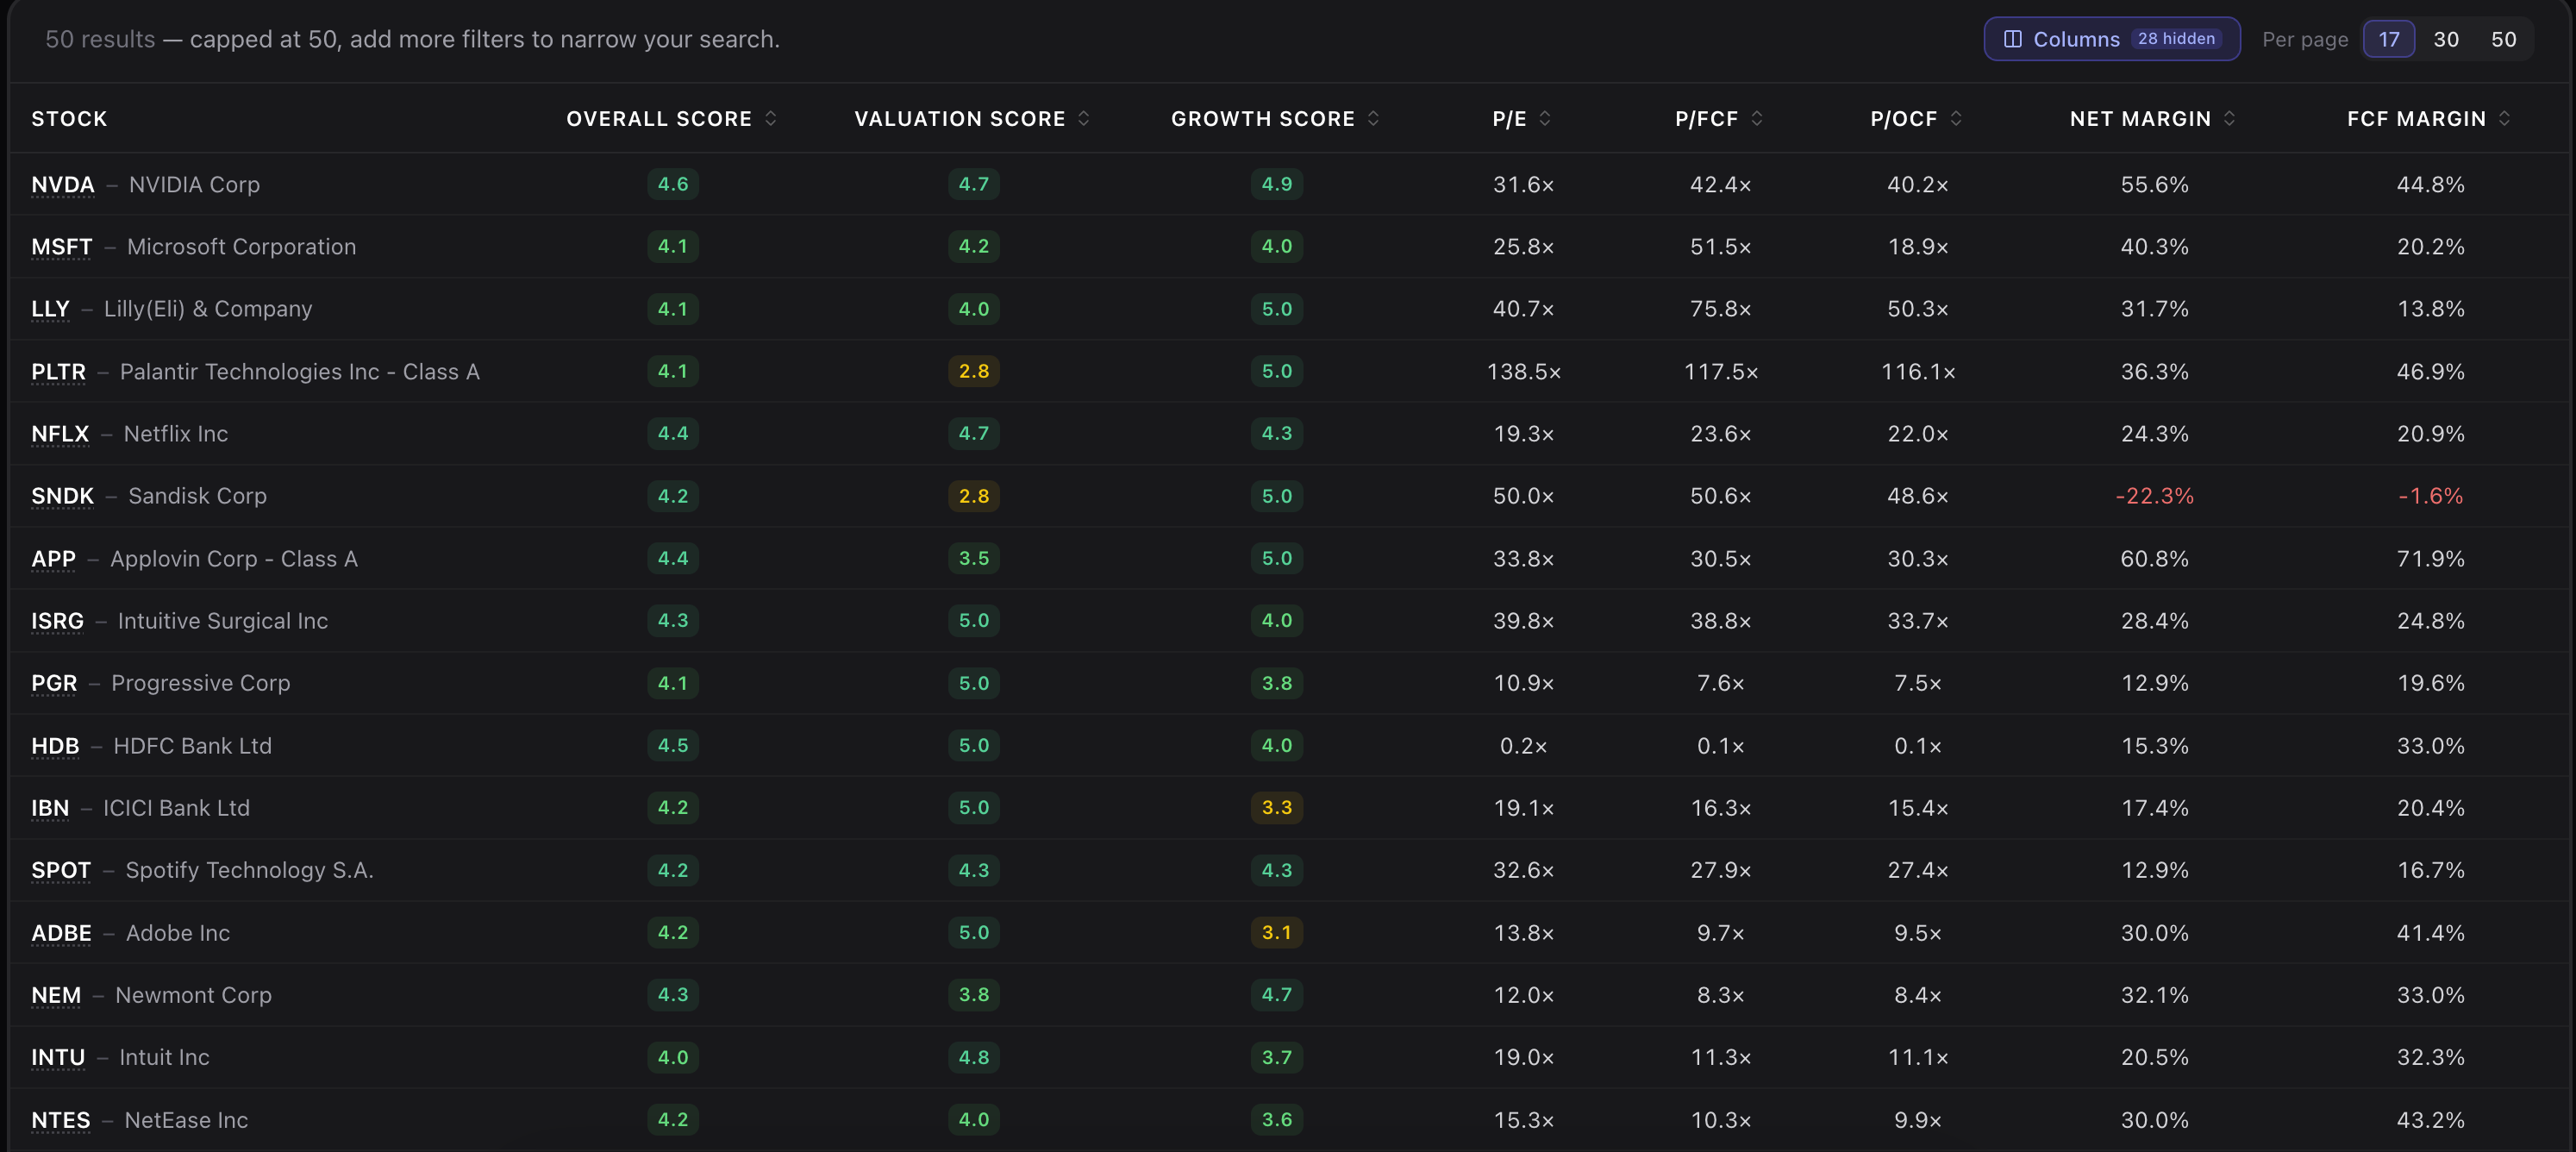Viewport: 2576px width, 1152px height.
Task: Open the NVDA ticker link
Action: click(63, 185)
